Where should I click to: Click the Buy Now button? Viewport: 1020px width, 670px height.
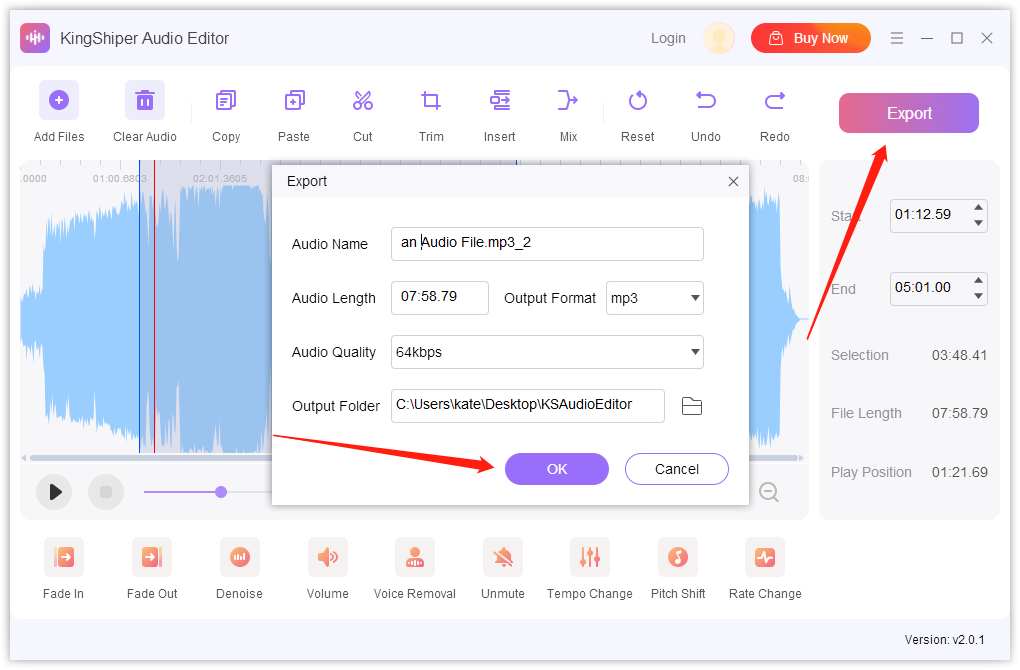coord(810,38)
